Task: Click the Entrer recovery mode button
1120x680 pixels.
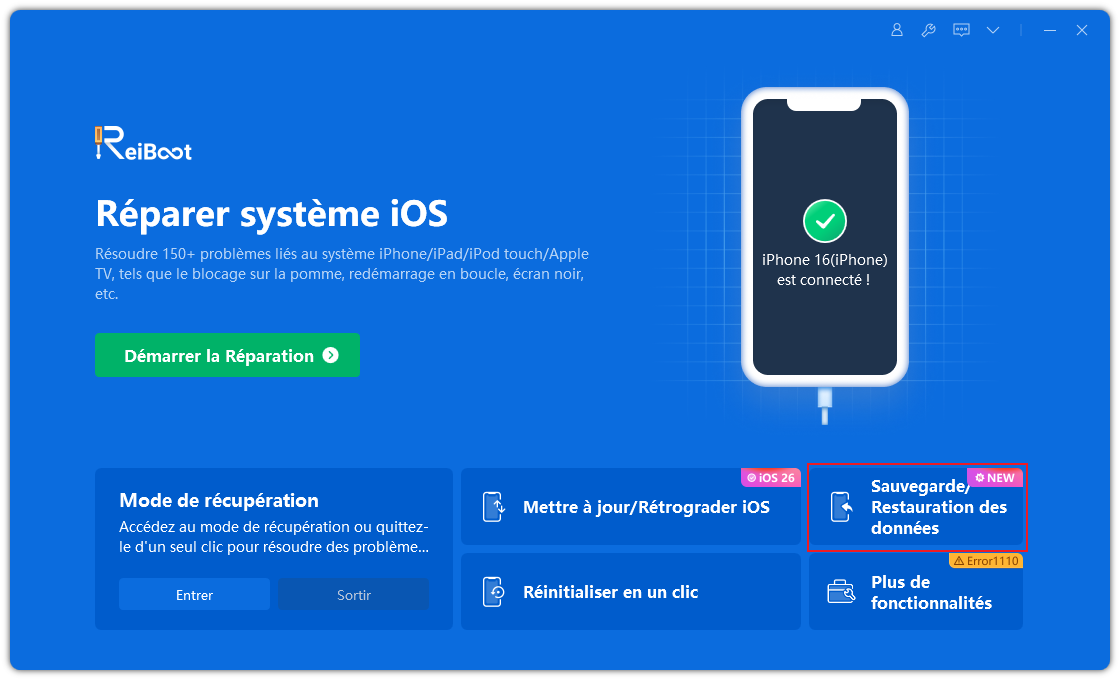Action: (x=194, y=594)
